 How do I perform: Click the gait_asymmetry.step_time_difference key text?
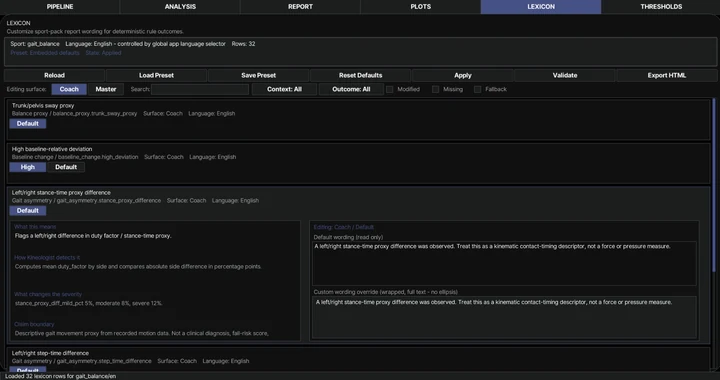[104, 361]
